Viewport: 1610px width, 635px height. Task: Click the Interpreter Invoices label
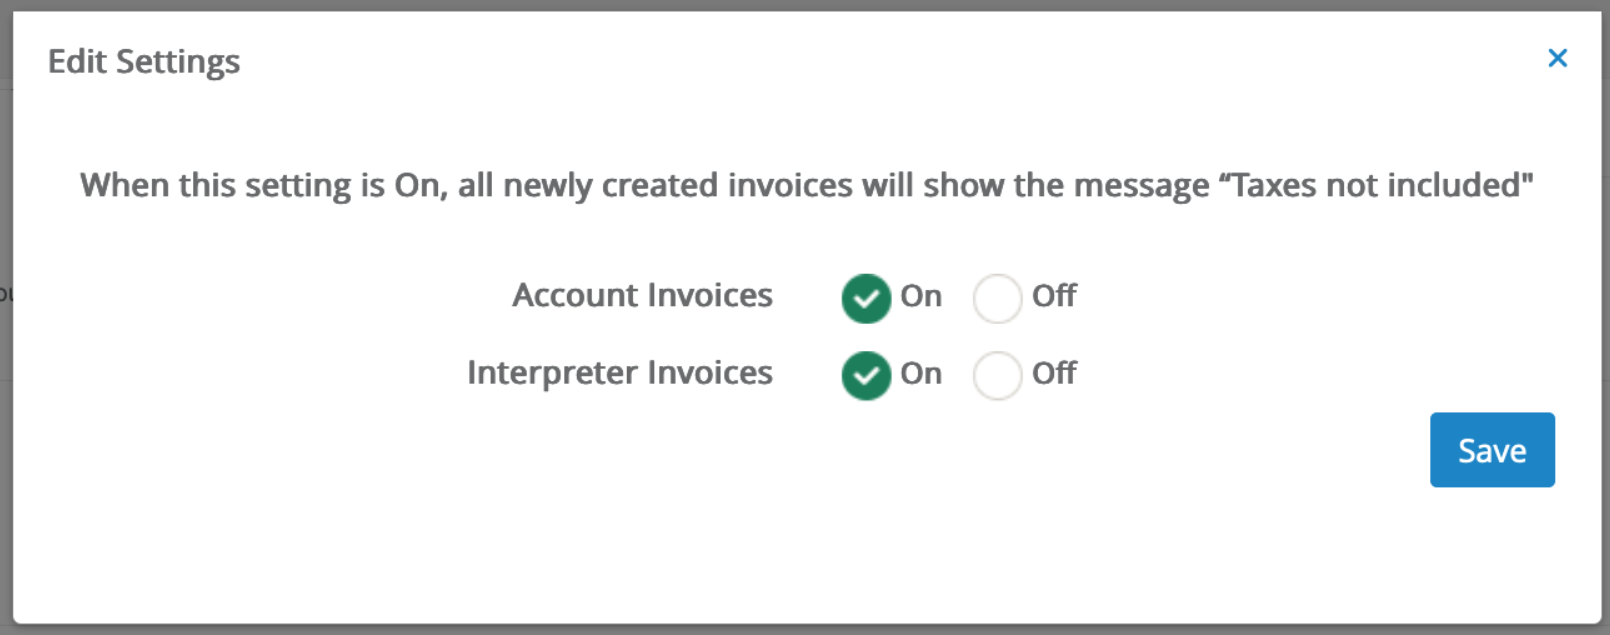tap(620, 373)
